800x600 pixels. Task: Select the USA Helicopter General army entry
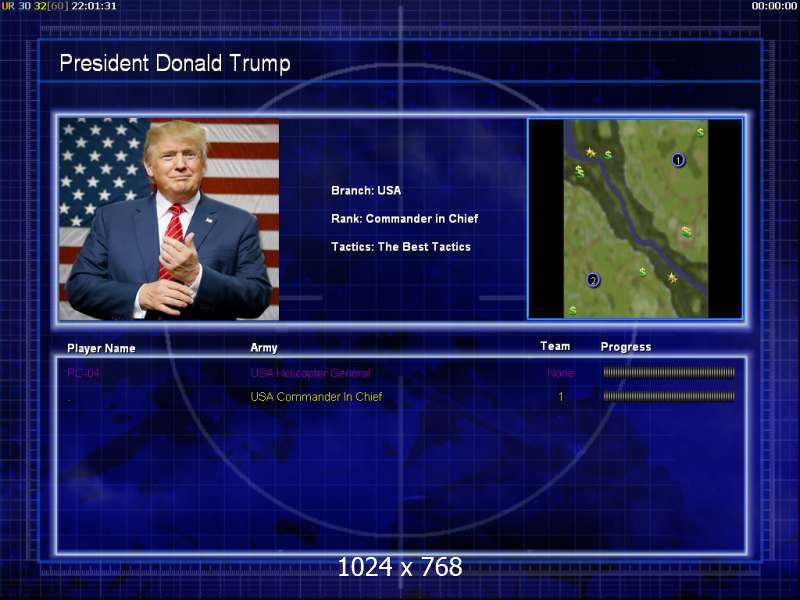(311, 373)
